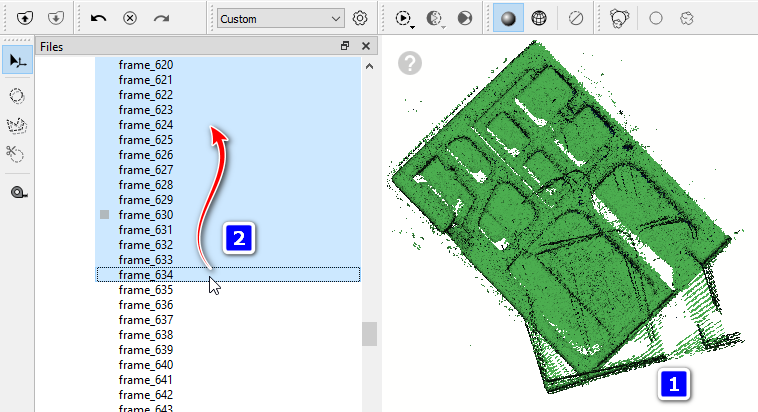Screen dimensions: 758x412
Task: Open the Custom preset dropdown
Action: [280, 18]
